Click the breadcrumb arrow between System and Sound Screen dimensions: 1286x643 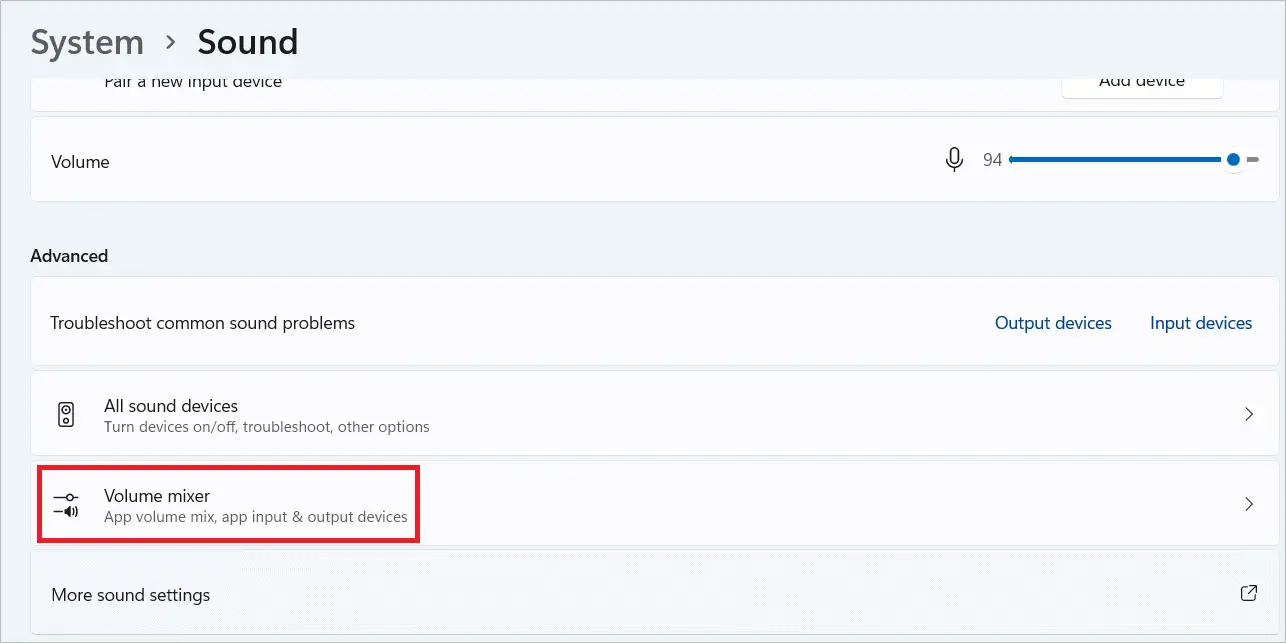coord(171,43)
